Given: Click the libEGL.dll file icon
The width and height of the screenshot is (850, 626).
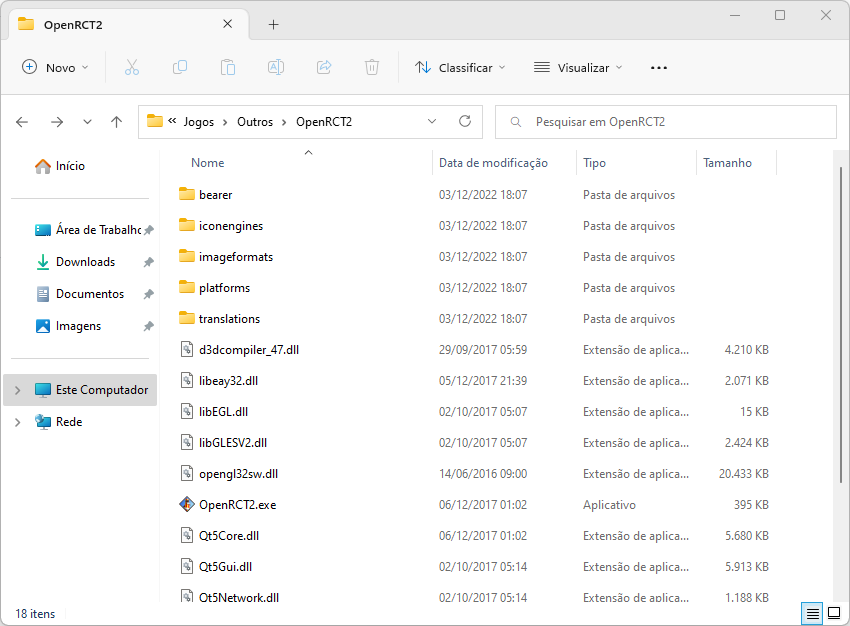Looking at the screenshot, I should (x=186, y=411).
